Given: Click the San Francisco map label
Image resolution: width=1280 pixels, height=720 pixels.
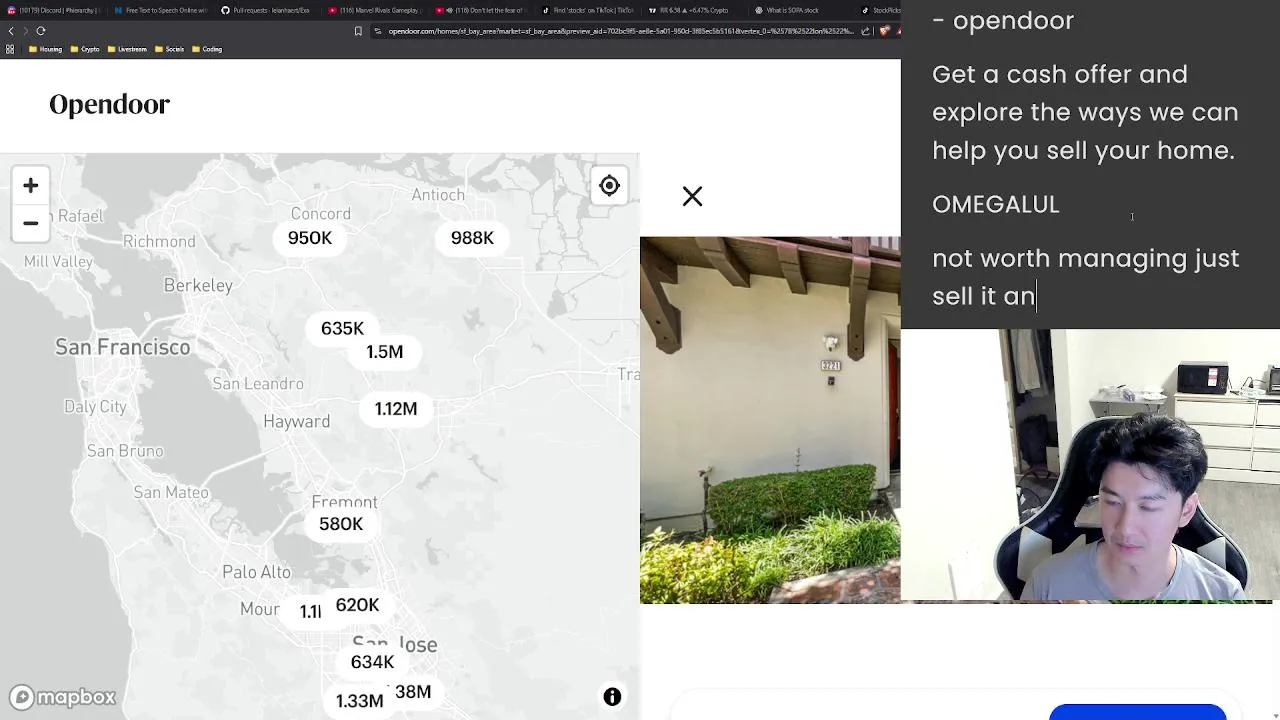Looking at the screenshot, I should coord(122,347).
